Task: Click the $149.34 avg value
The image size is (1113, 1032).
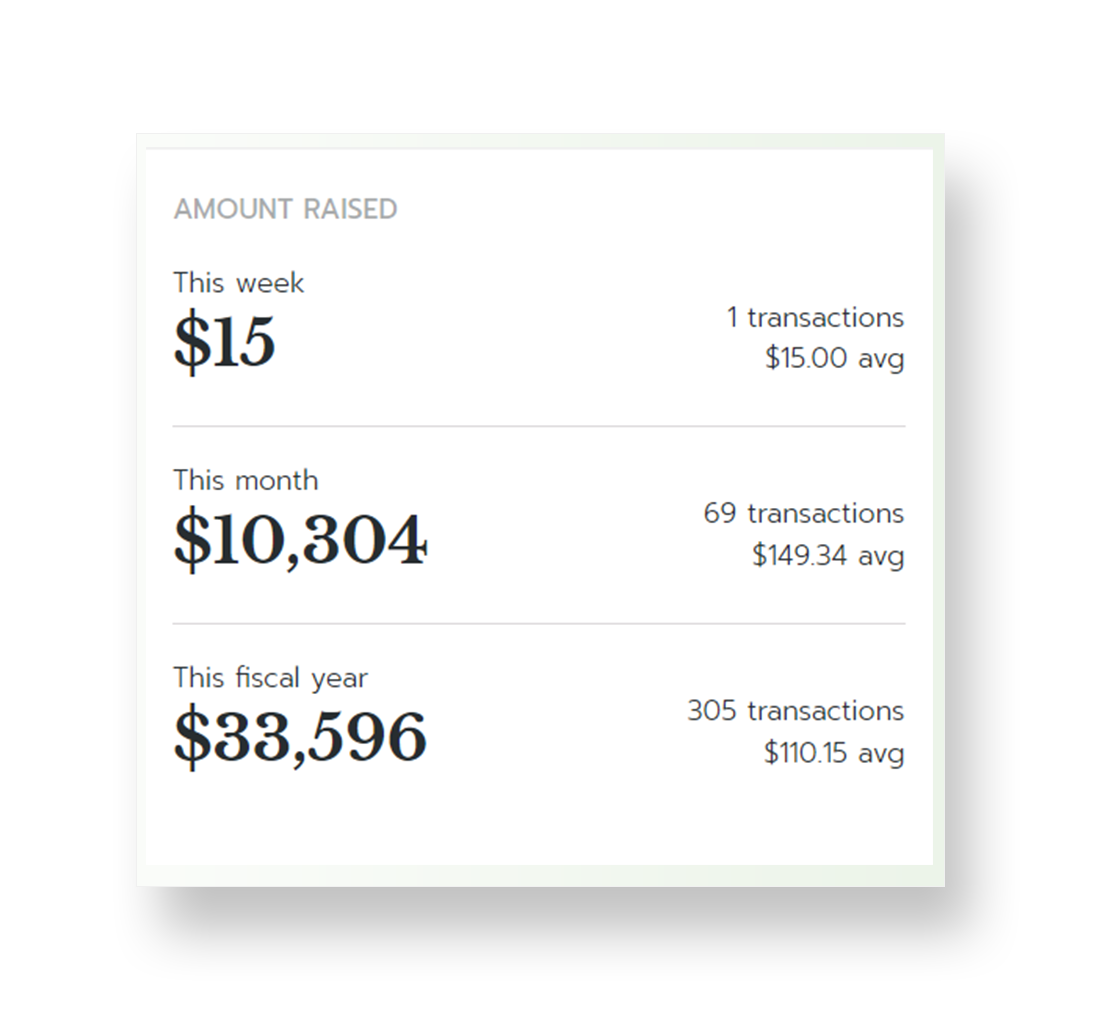Action: pos(827,555)
